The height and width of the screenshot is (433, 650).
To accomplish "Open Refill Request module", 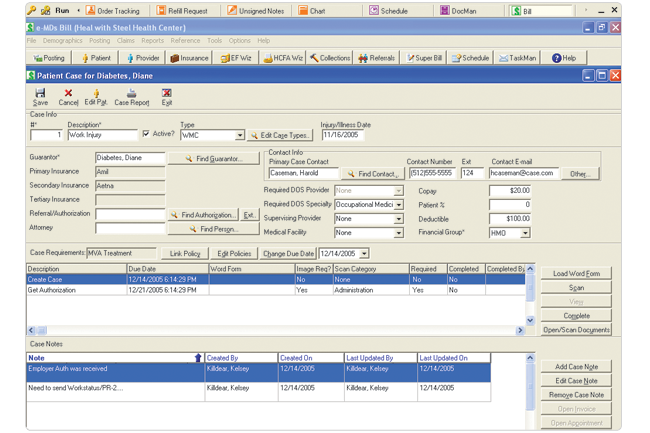I will point(182,11).
